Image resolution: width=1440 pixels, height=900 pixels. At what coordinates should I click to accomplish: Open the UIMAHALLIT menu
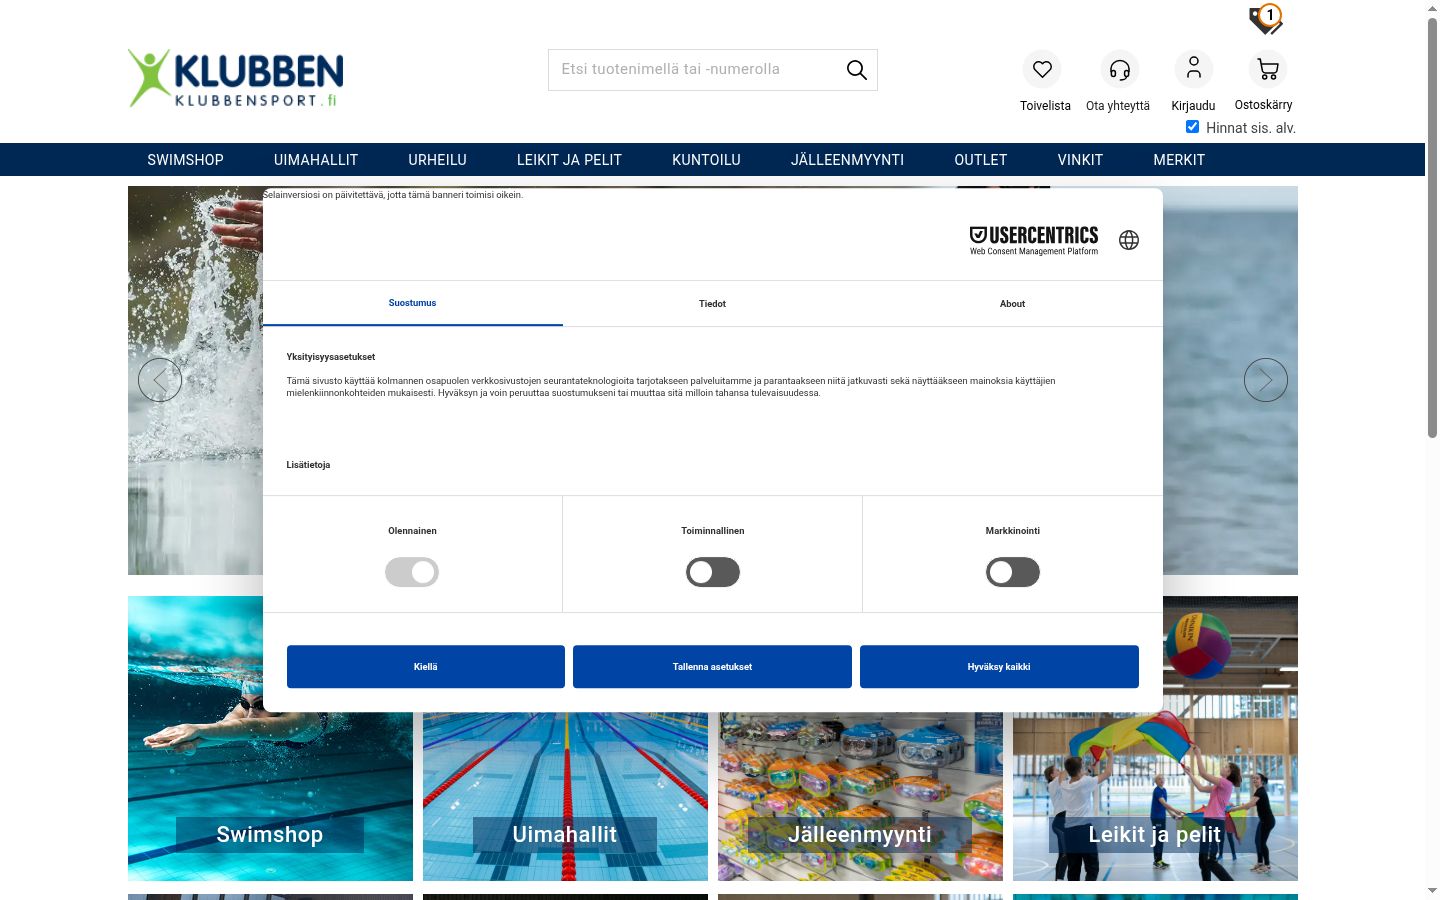point(316,160)
